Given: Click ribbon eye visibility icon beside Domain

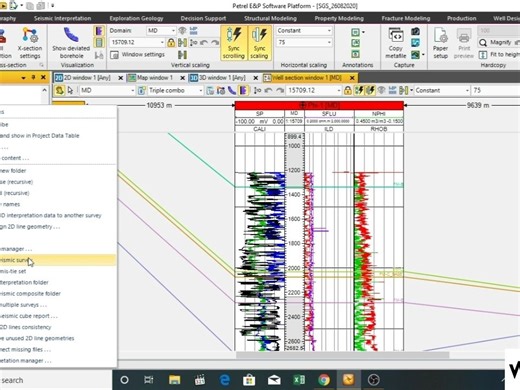Looking at the screenshot, I should 182,31.
